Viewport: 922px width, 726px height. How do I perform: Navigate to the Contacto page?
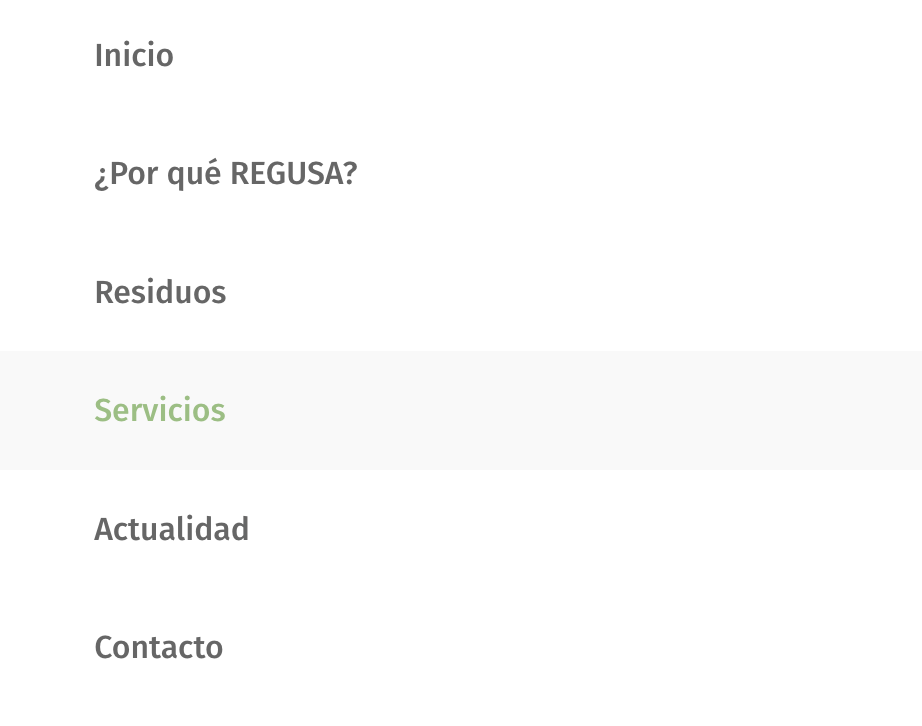tap(158, 648)
